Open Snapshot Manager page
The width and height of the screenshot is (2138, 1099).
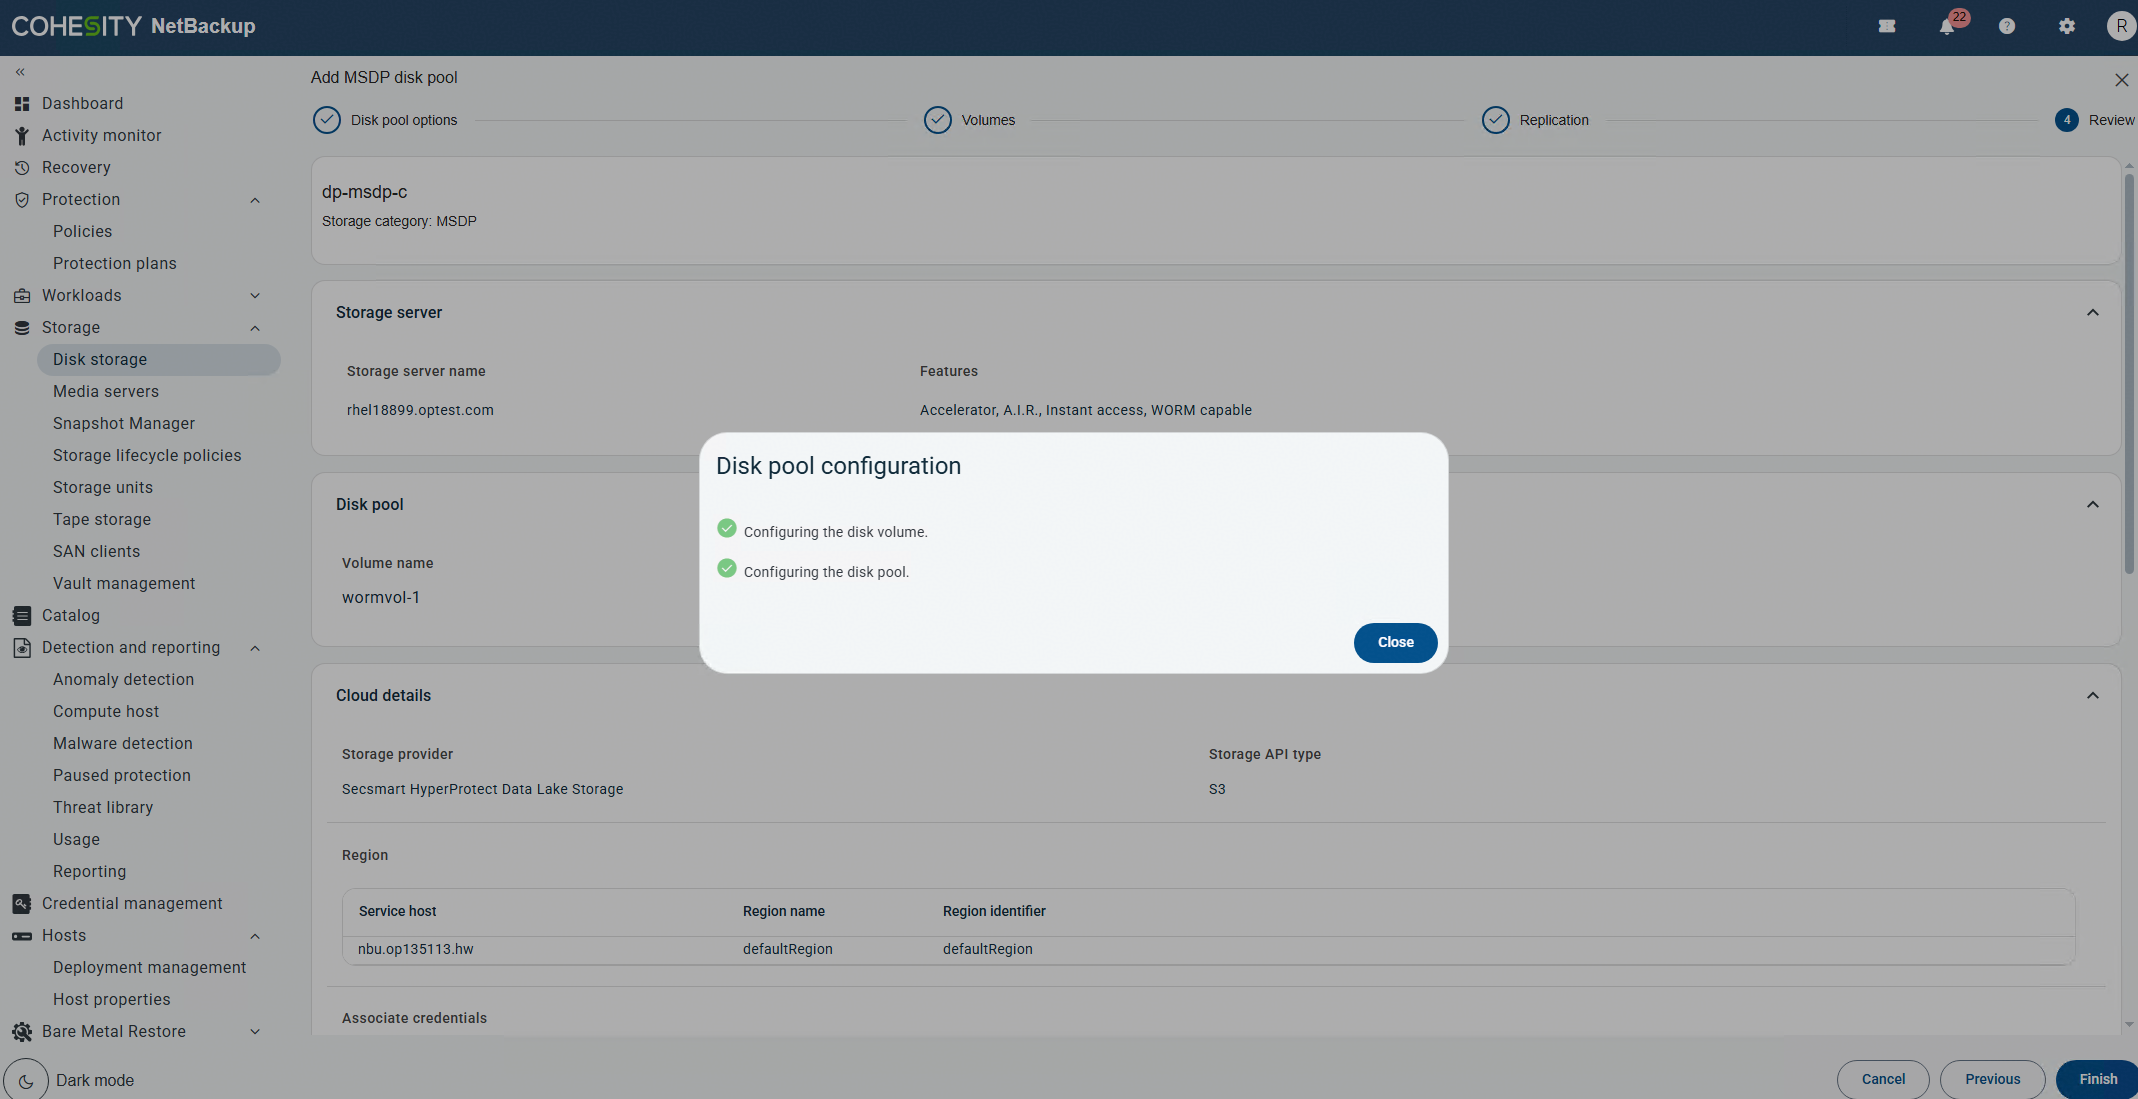(x=124, y=424)
